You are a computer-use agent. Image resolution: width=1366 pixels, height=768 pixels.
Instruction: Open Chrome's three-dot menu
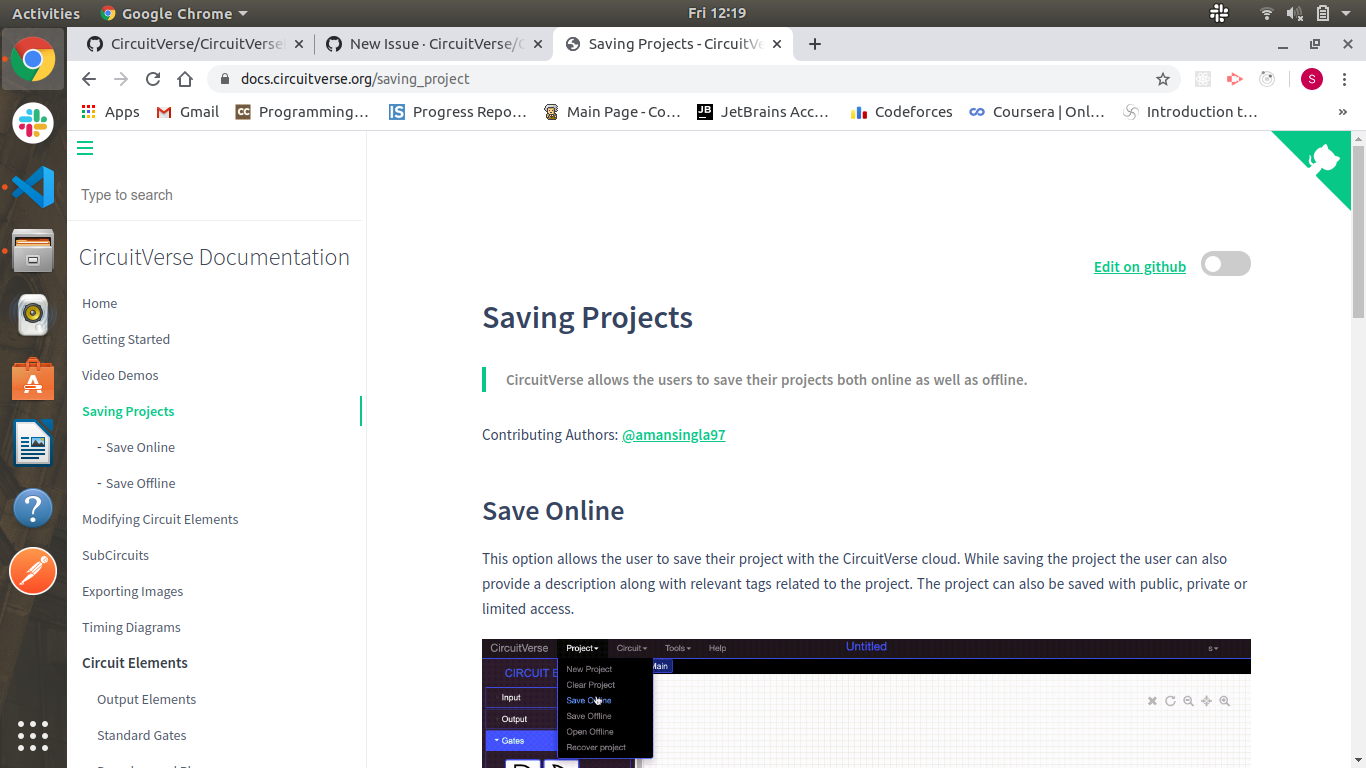(x=1343, y=78)
